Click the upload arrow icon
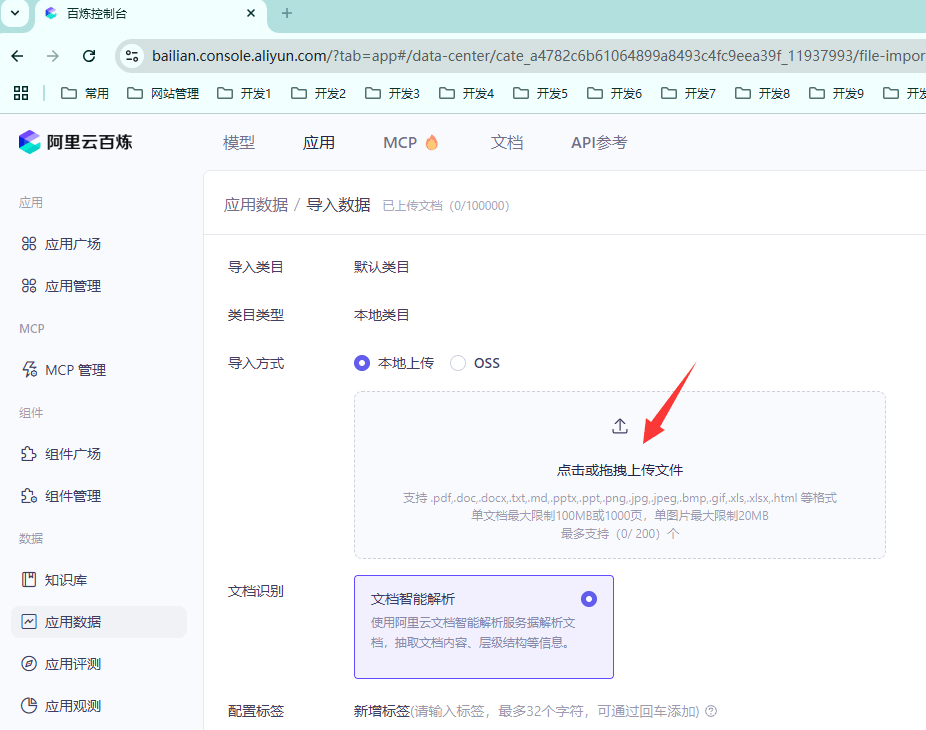Screen dimensions: 926x730 [619, 426]
